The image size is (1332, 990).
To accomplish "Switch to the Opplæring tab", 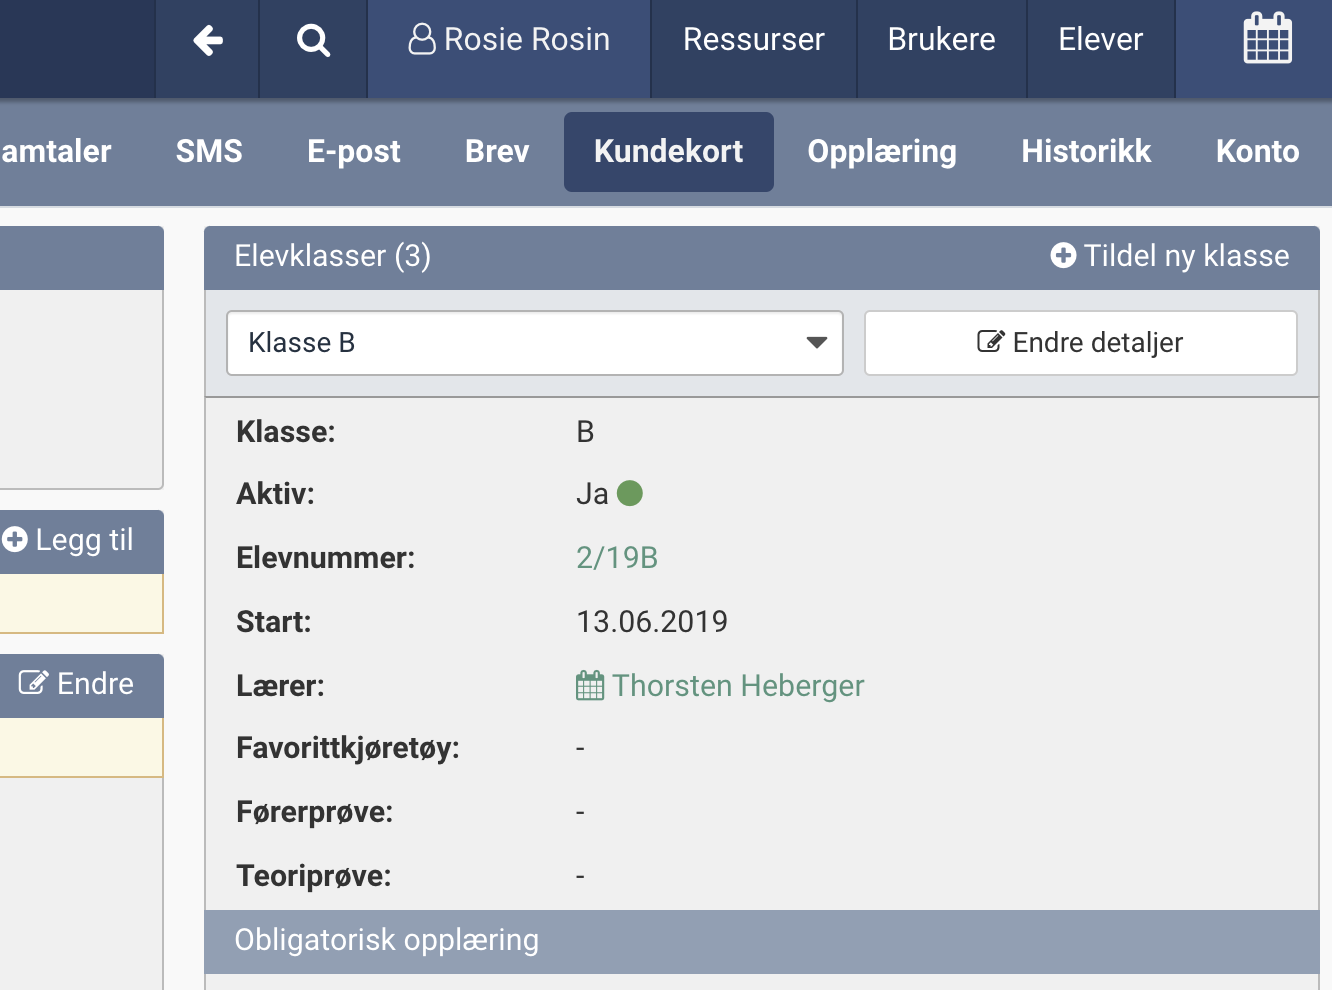I will tap(882, 152).
